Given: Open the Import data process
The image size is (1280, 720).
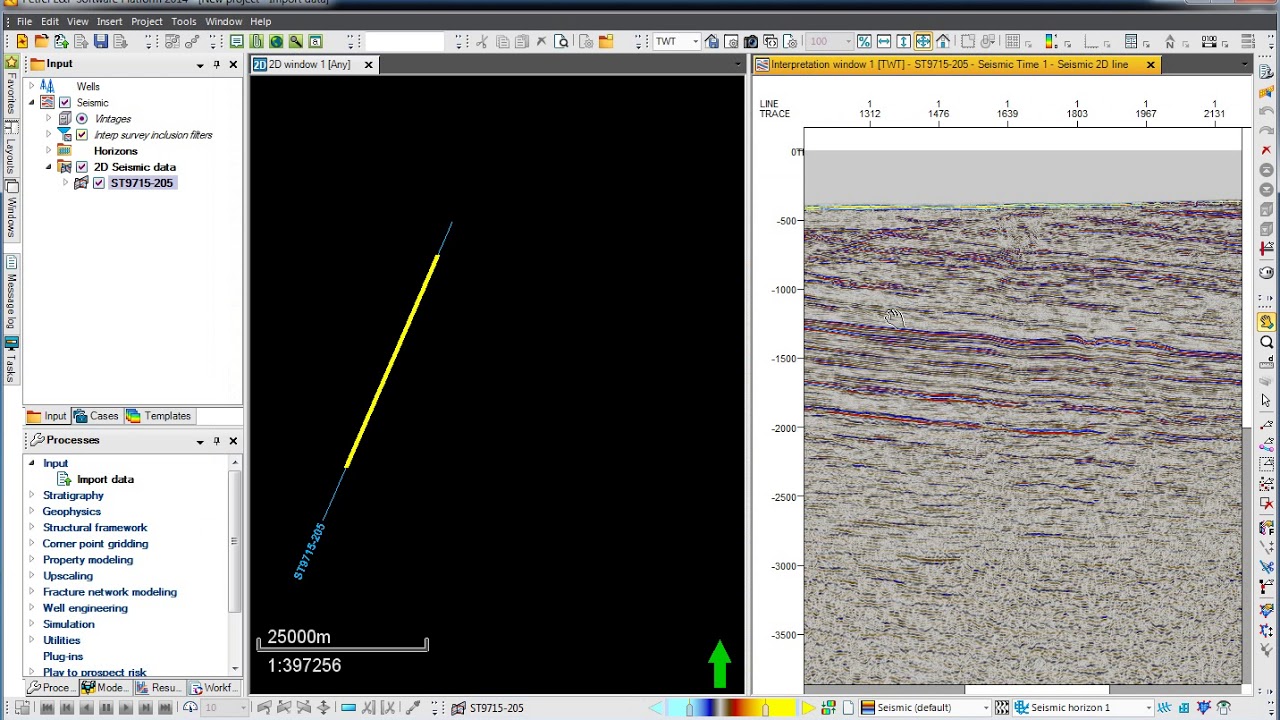Looking at the screenshot, I should click(105, 479).
